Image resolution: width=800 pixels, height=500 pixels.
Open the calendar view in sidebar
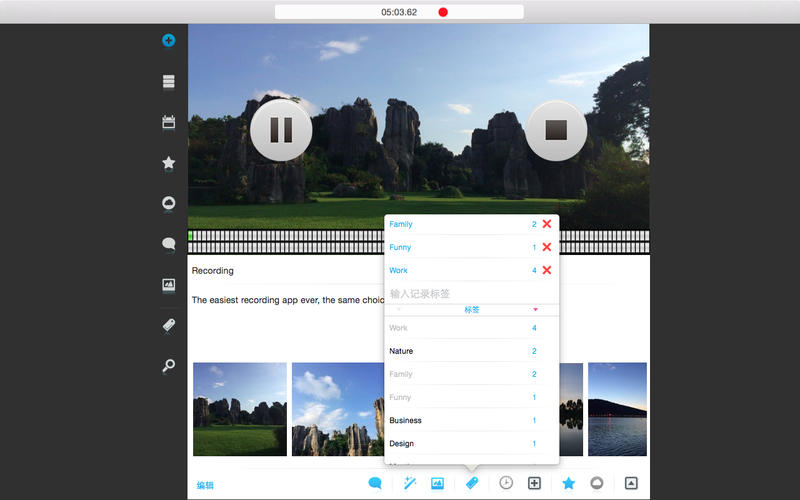pyautogui.click(x=168, y=122)
